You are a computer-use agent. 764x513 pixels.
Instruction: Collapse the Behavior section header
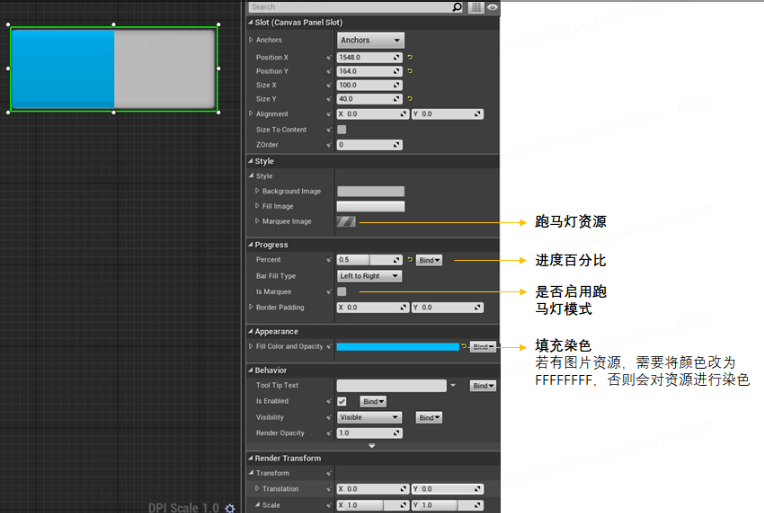click(250, 370)
